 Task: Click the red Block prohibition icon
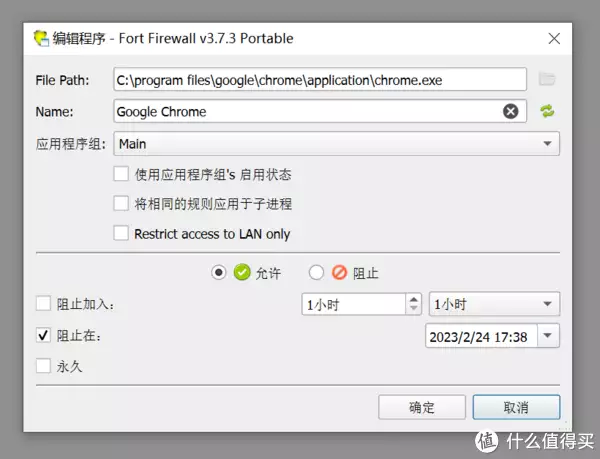pos(339,273)
